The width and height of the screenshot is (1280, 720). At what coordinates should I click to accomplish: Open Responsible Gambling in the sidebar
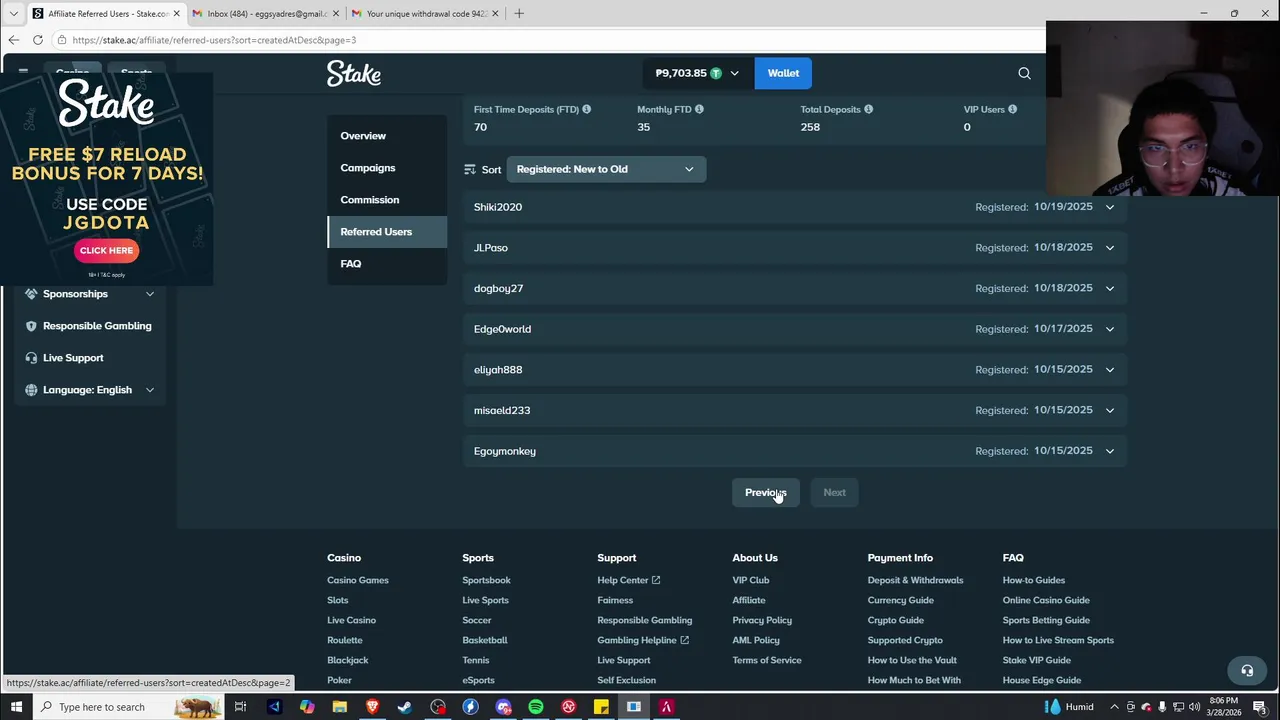pyautogui.click(x=97, y=326)
